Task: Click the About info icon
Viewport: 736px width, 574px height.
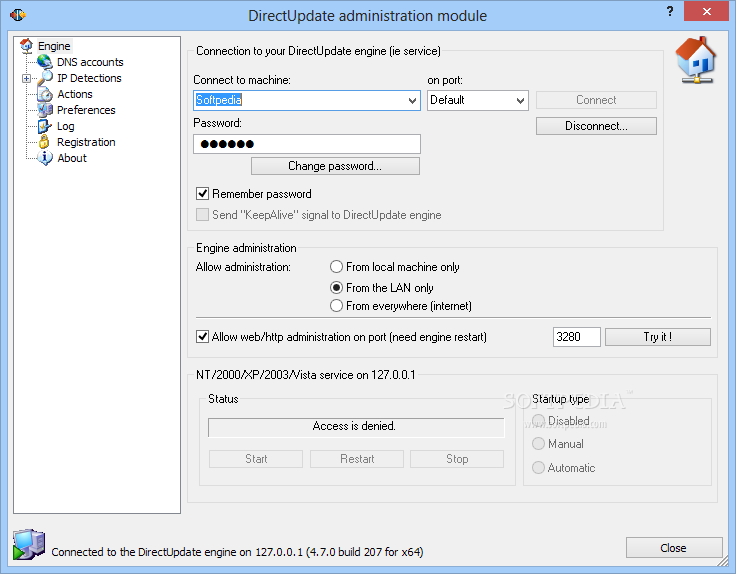Action: (45, 158)
